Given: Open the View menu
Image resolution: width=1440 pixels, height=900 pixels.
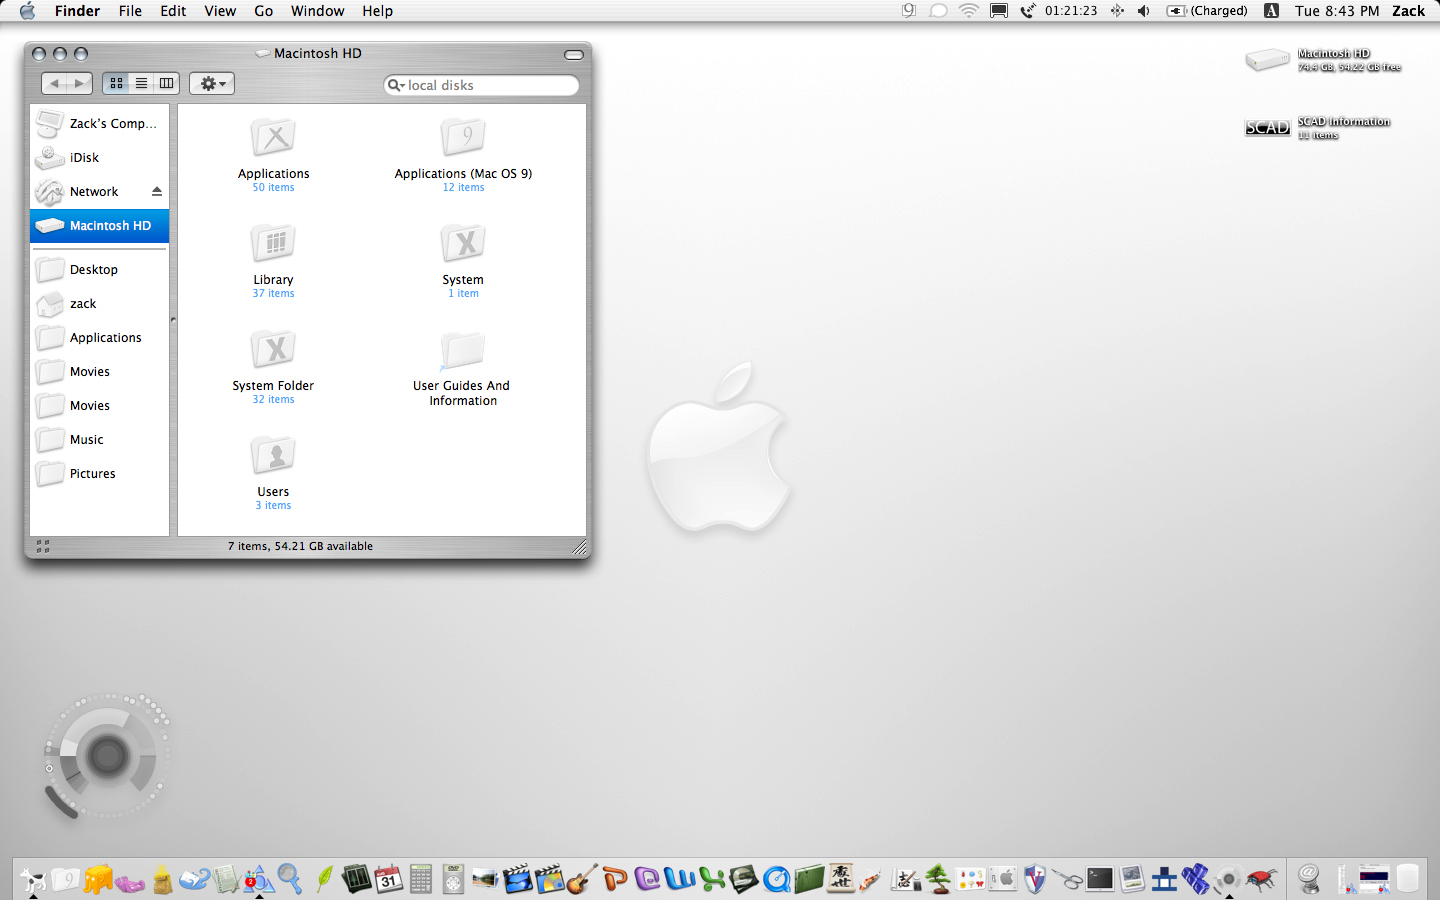Looking at the screenshot, I should [220, 11].
